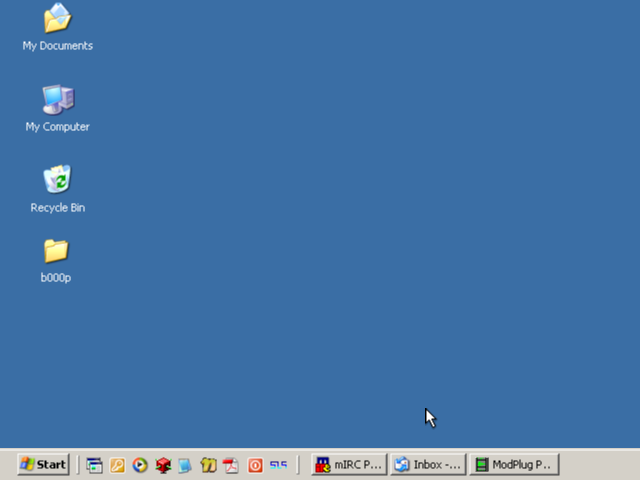Switch to the mIRC taskbar window
The height and width of the screenshot is (480, 640).
349,464
